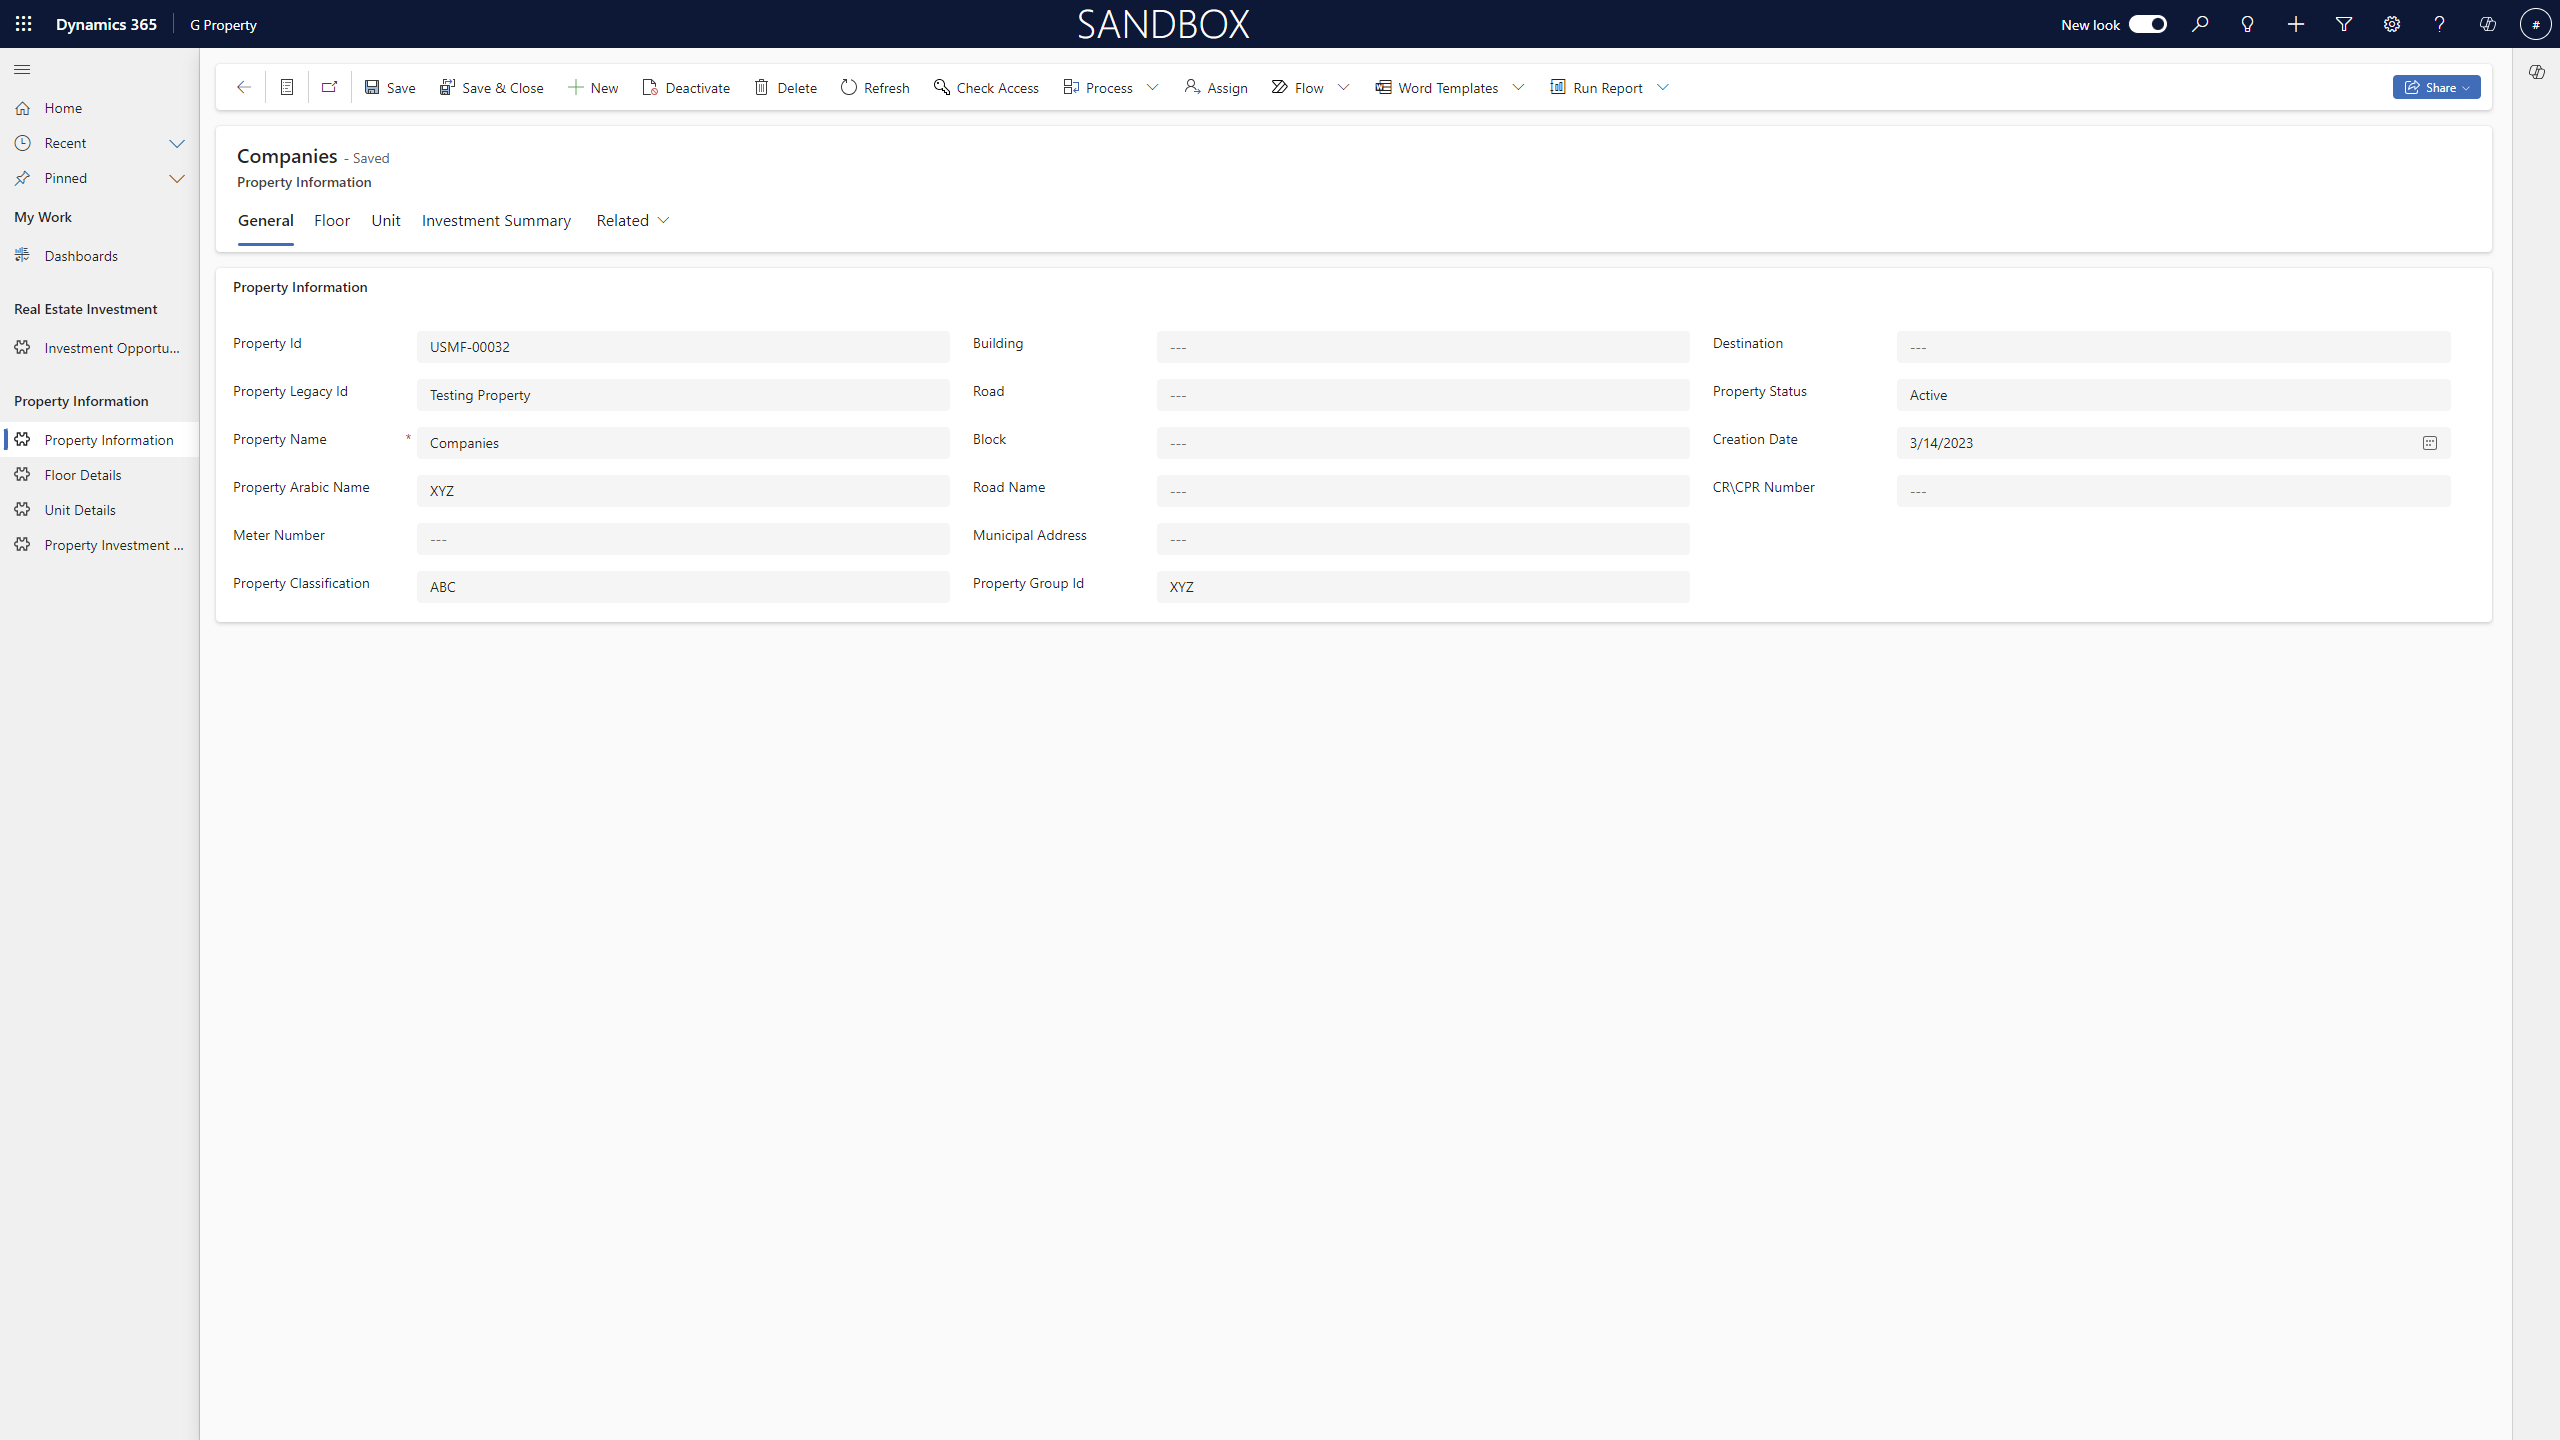This screenshot has width=2560, height=1440.
Task: Click the calendar icon in Creation Date
Action: [x=2430, y=443]
